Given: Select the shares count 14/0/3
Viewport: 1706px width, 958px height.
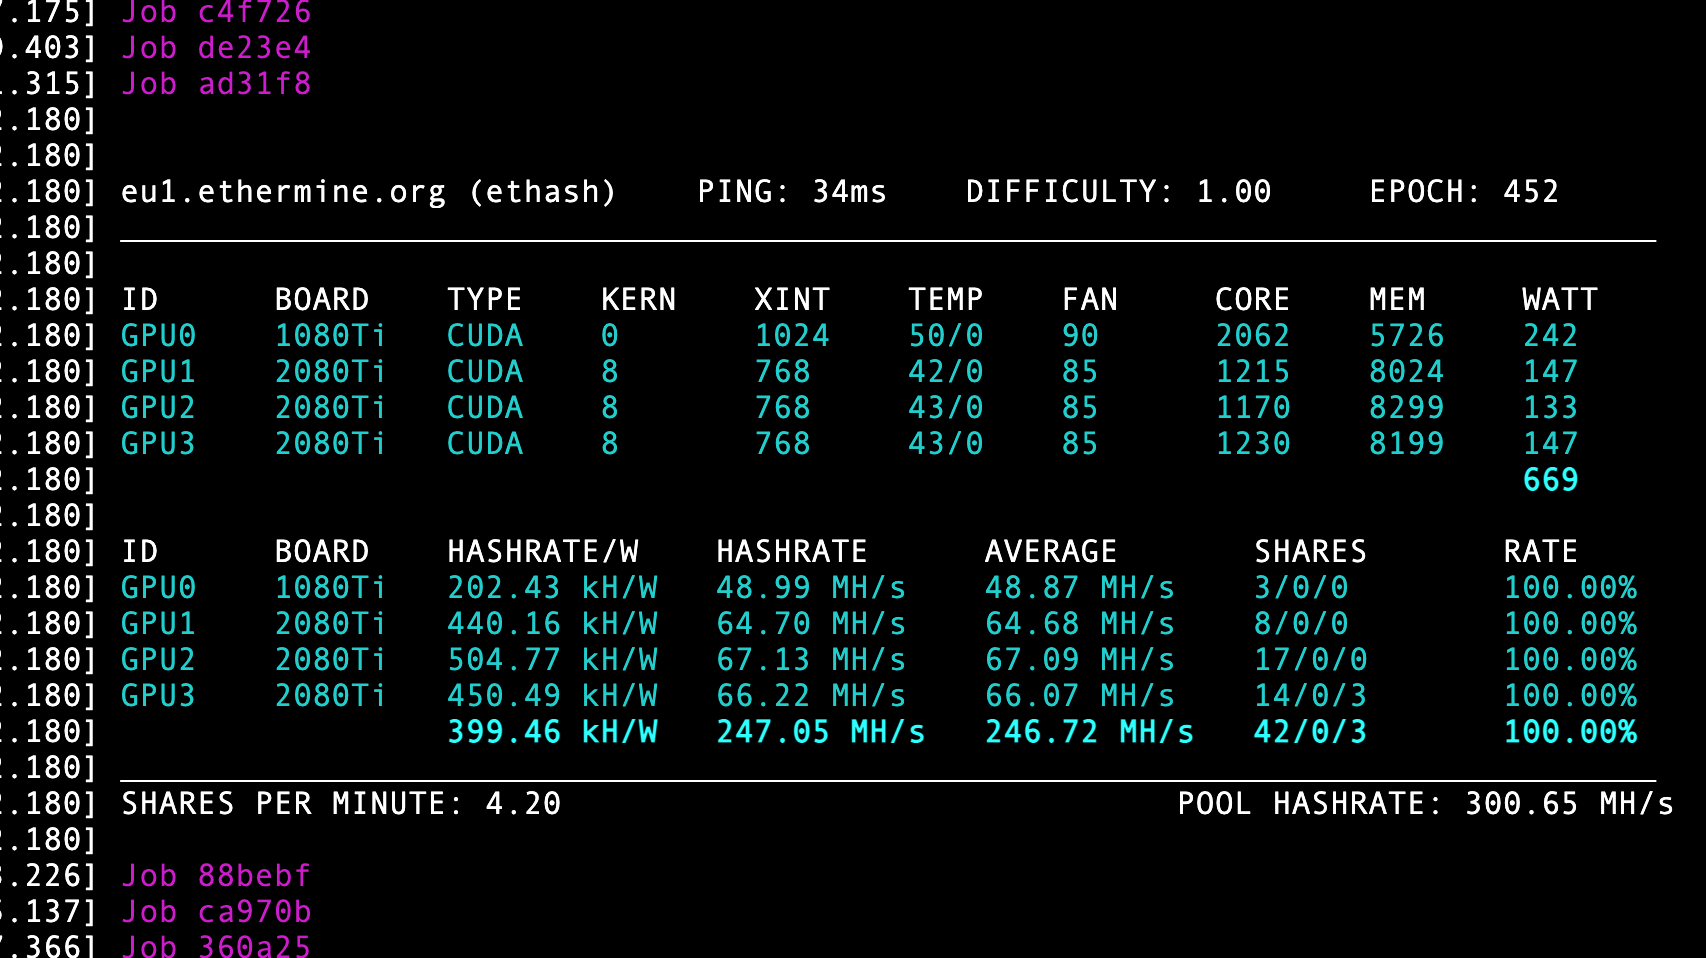Looking at the screenshot, I should coord(1311,696).
